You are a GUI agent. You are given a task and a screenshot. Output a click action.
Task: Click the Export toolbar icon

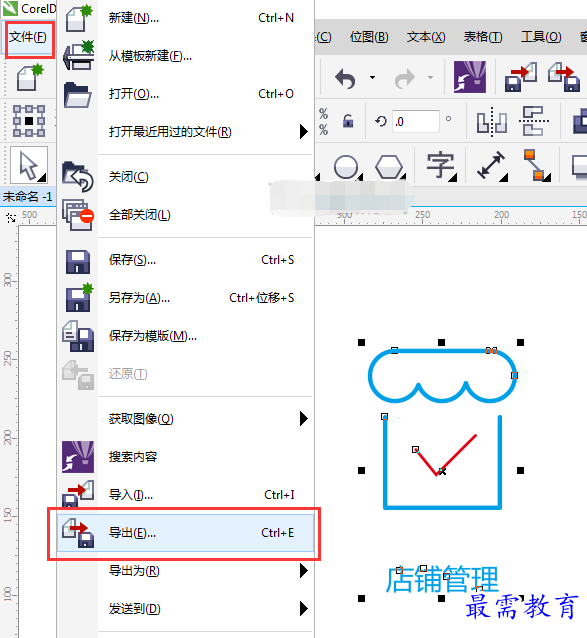(564, 77)
